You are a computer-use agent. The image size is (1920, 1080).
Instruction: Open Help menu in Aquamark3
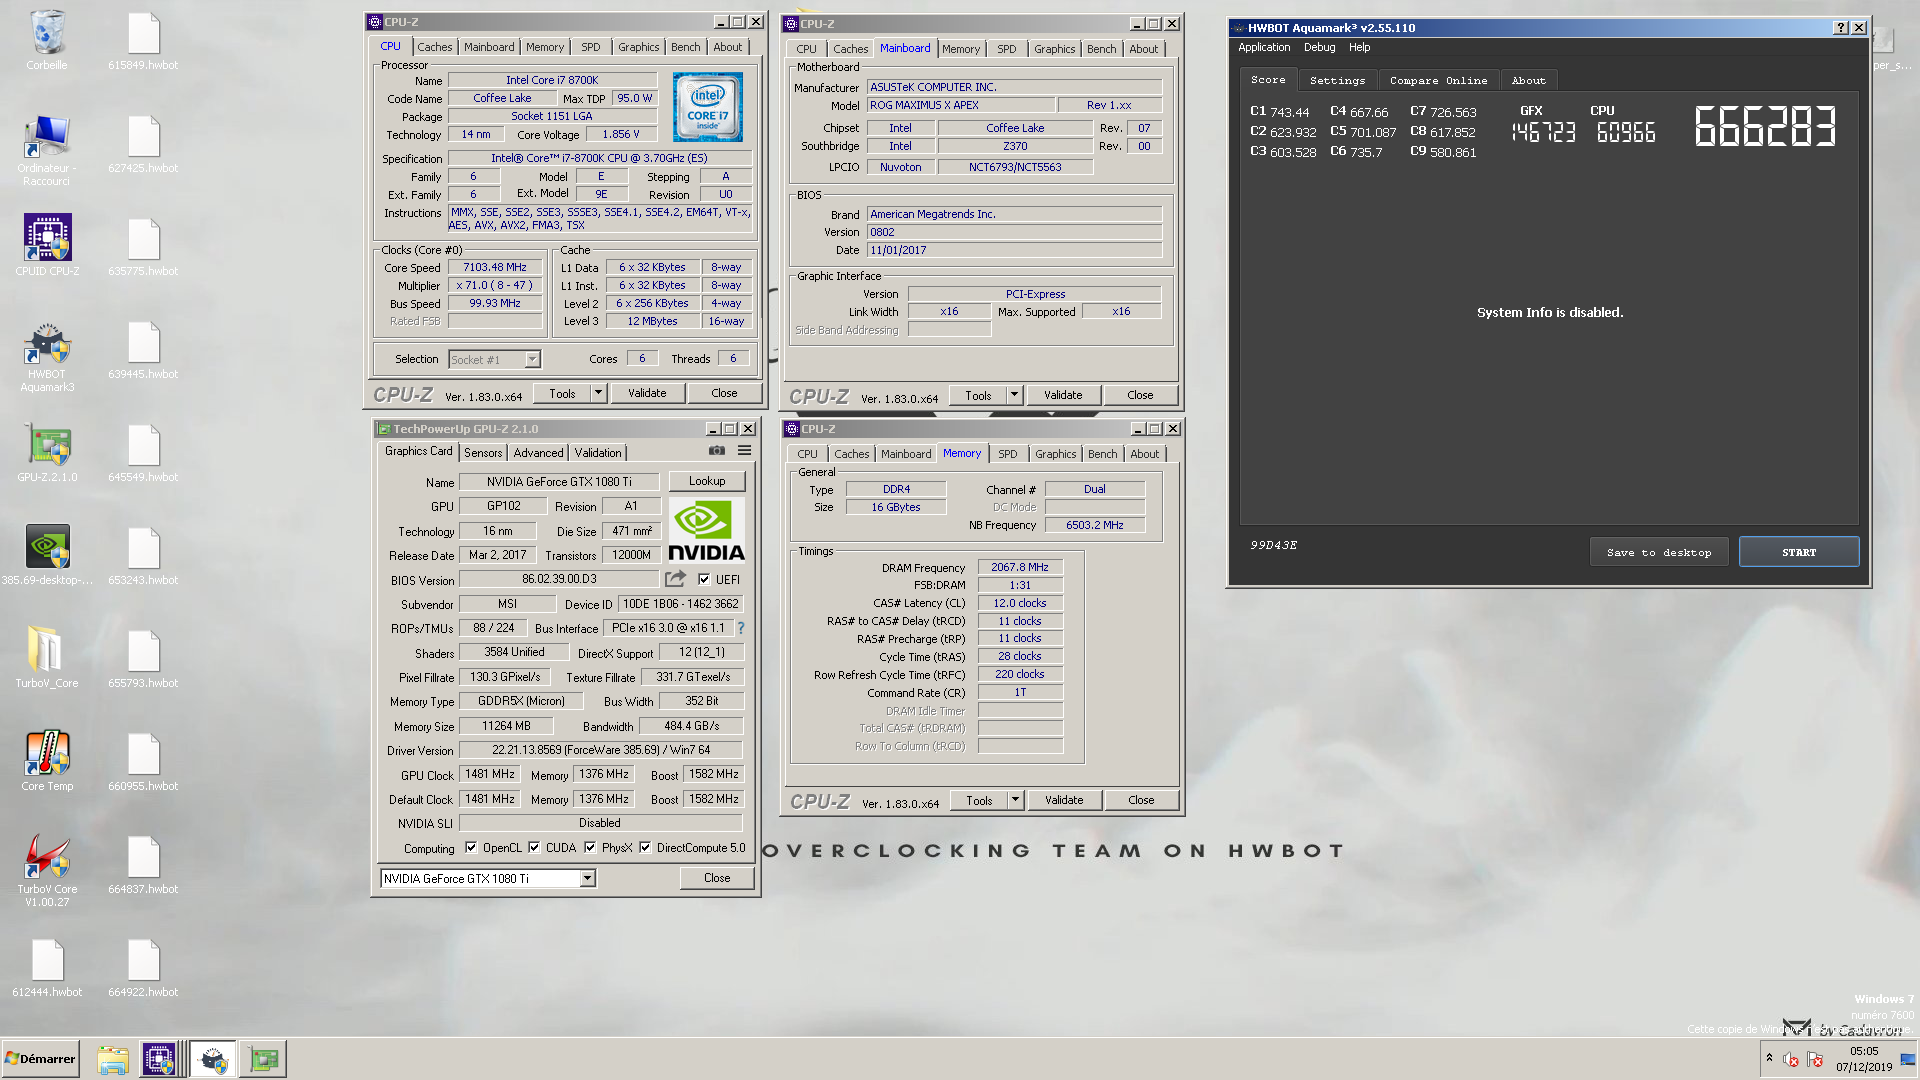tap(1359, 47)
